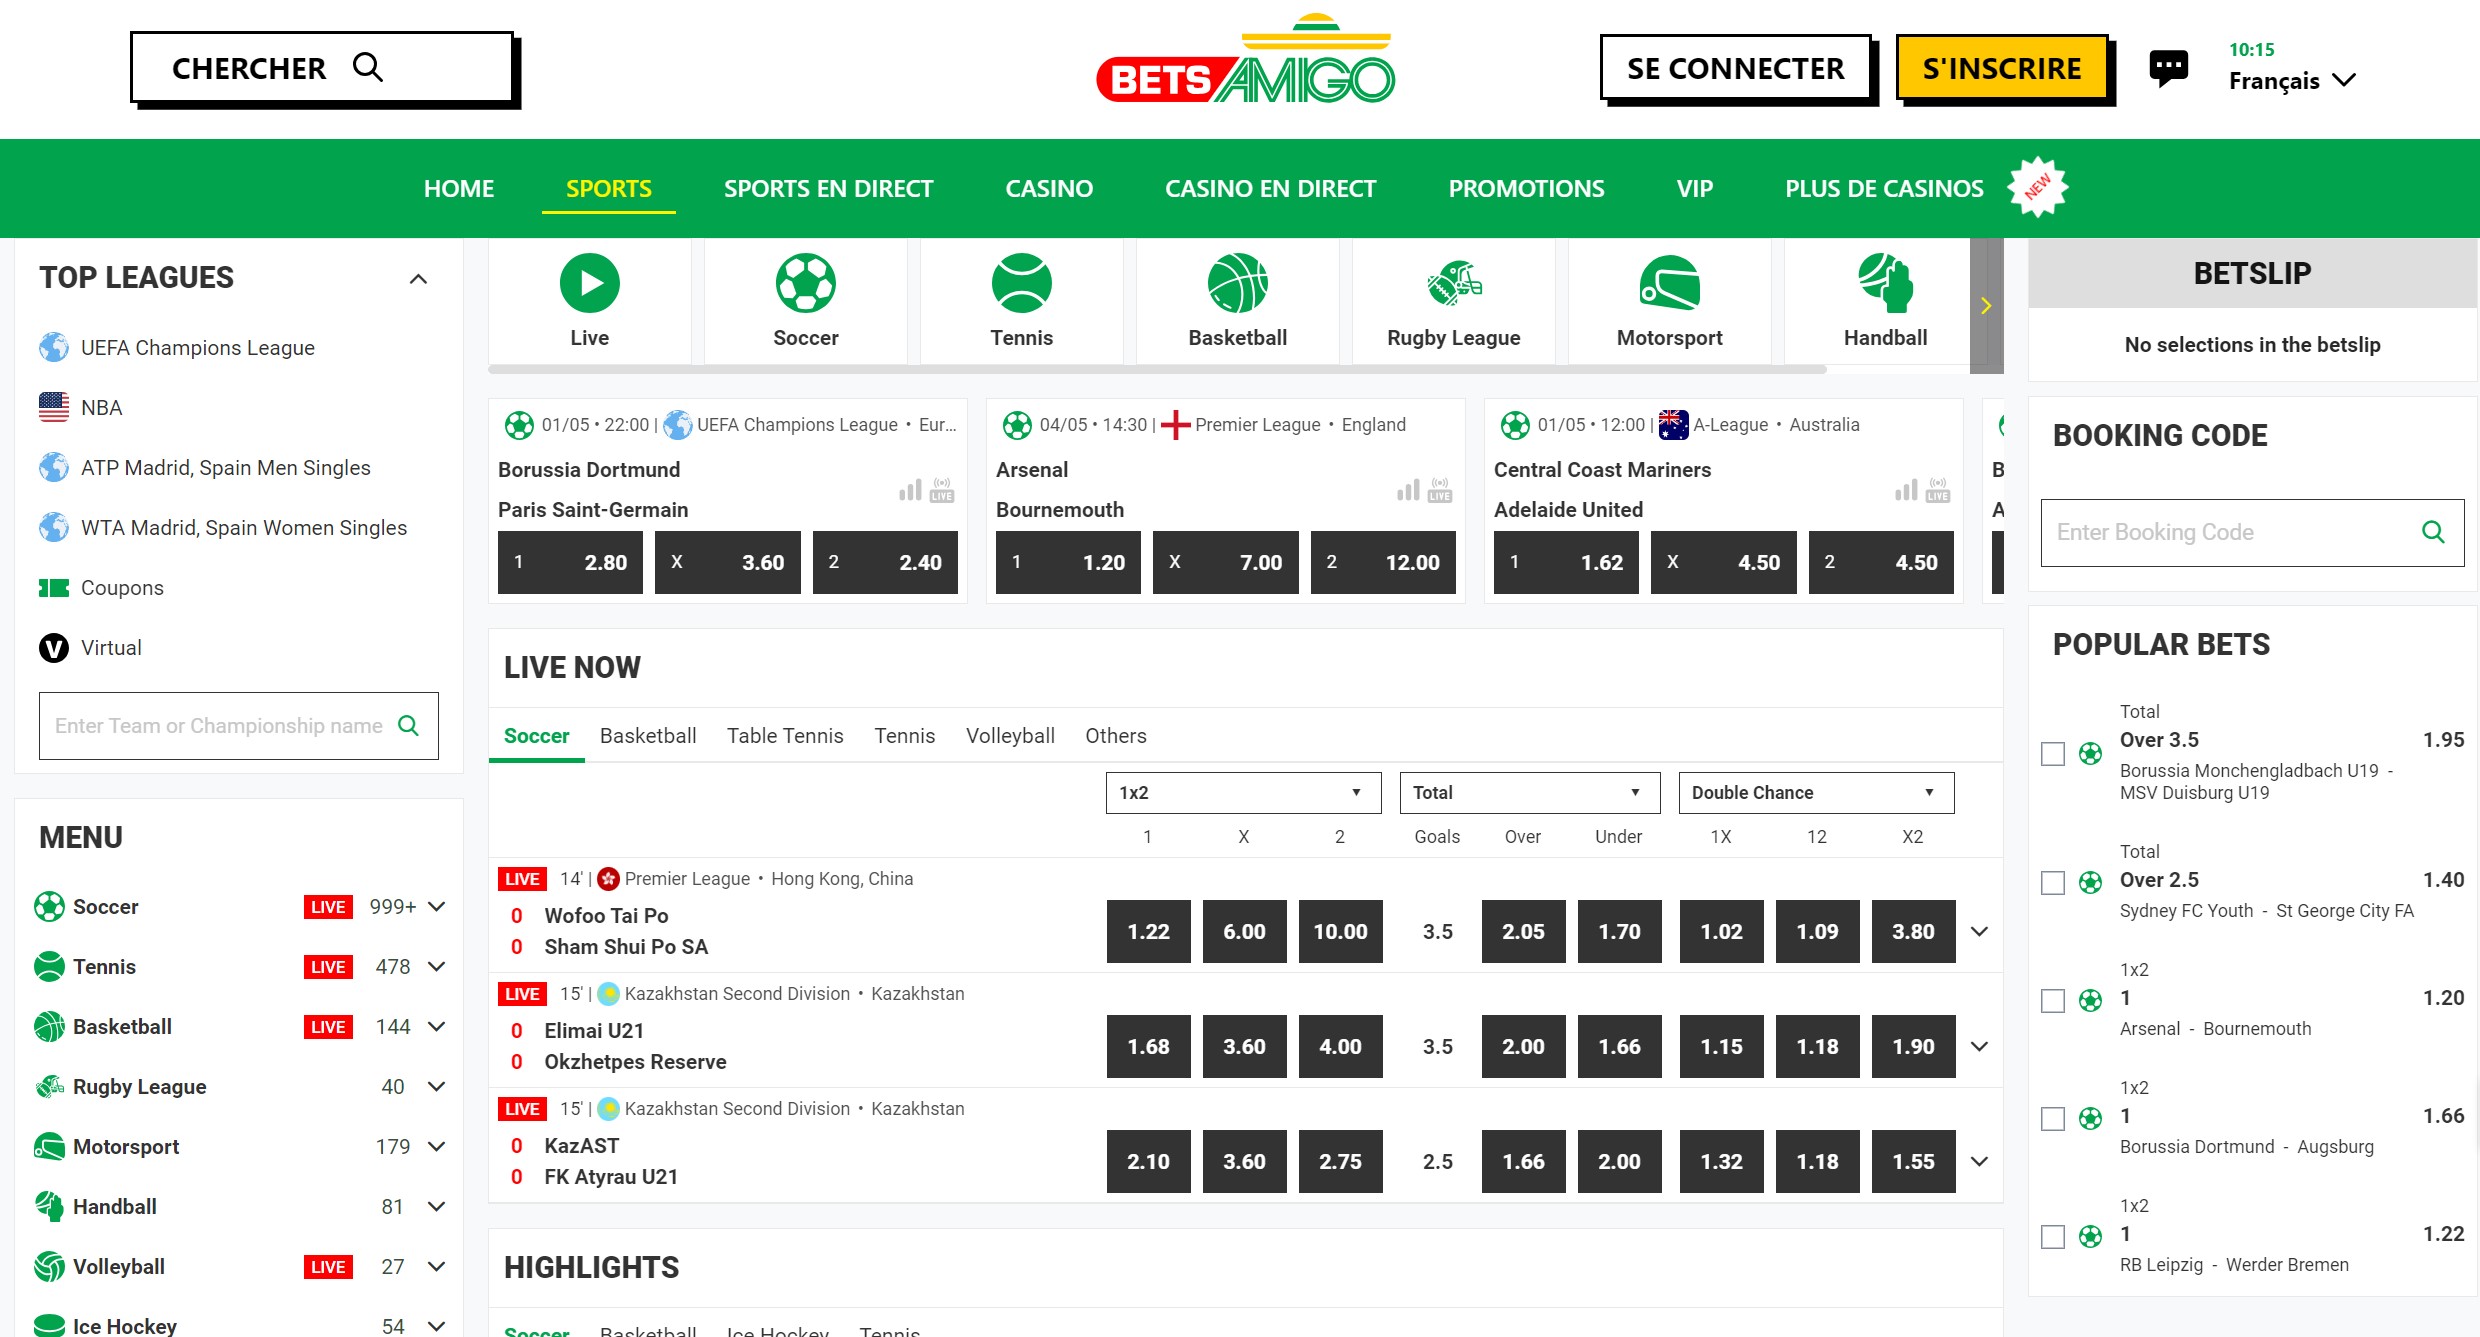
Task: Expand more markets for Wofoo Tai Po match
Action: click(1979, 931)
